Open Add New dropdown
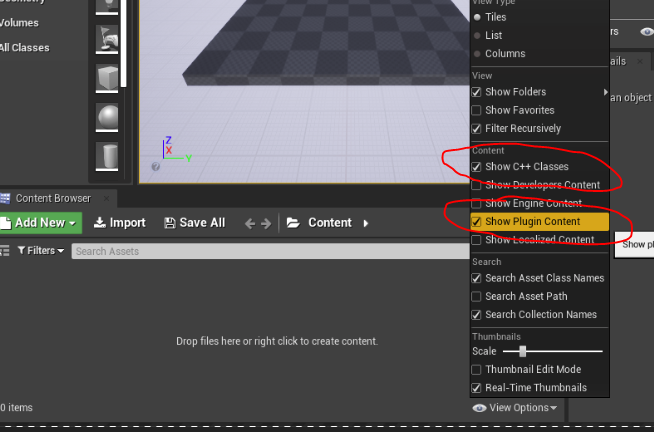Screen dimensions: 654x432 (40, 223)
